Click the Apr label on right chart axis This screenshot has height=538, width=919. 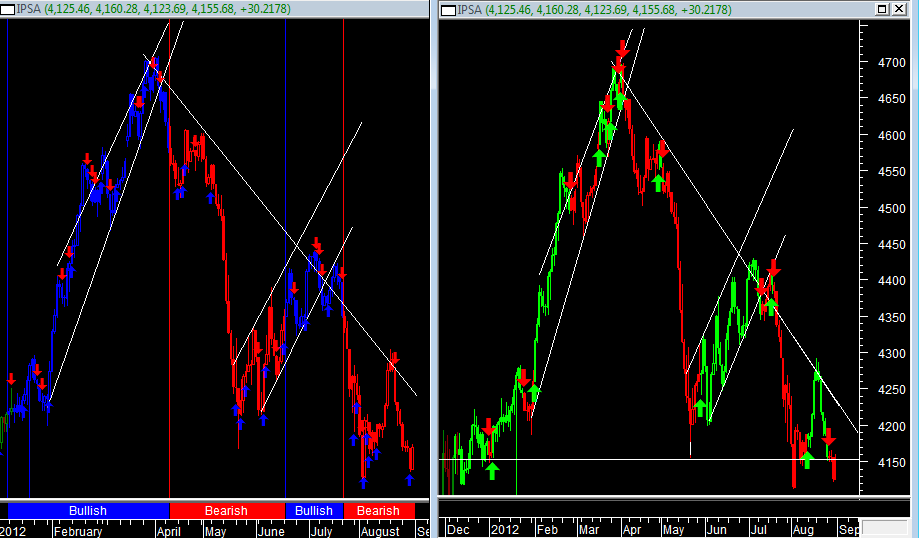pos(632,530)
